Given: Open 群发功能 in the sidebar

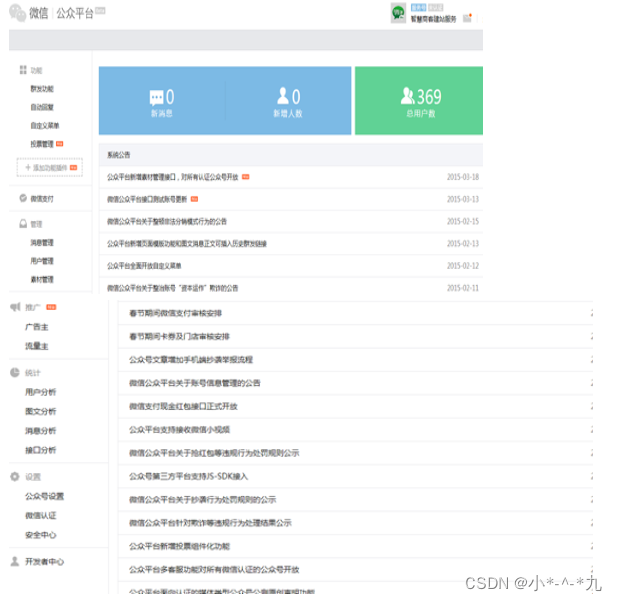Looking at the screenshot, I should pos(42,89).
